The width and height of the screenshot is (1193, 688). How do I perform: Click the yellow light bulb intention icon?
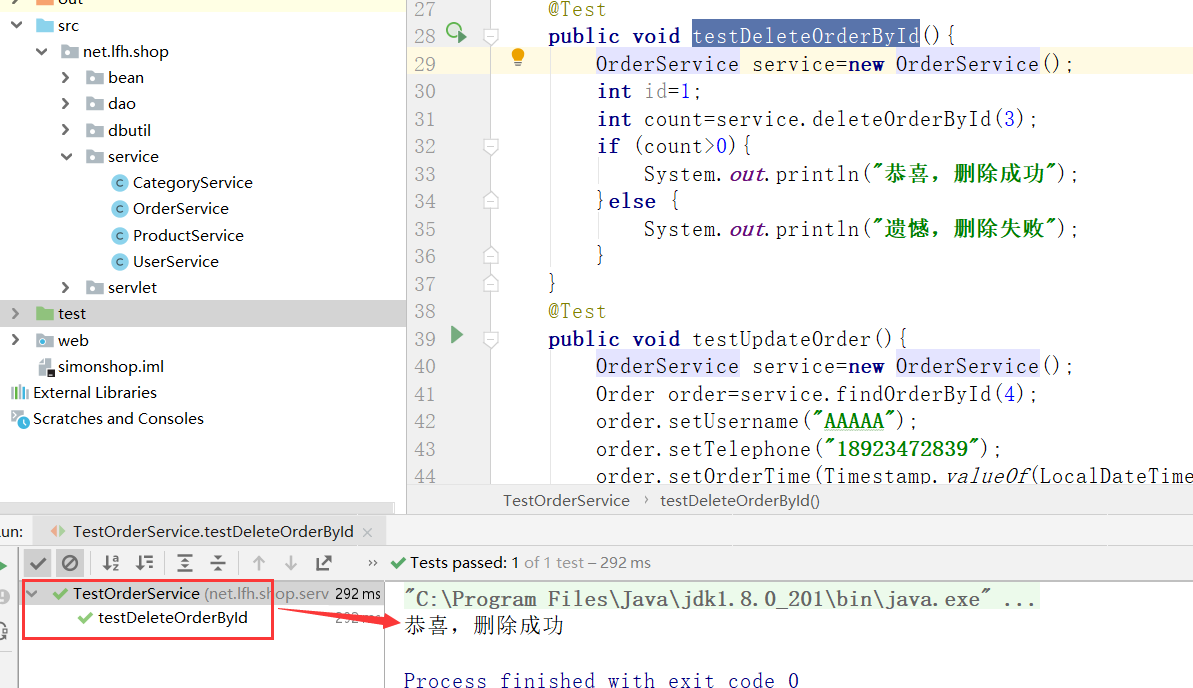pos(518,57)
